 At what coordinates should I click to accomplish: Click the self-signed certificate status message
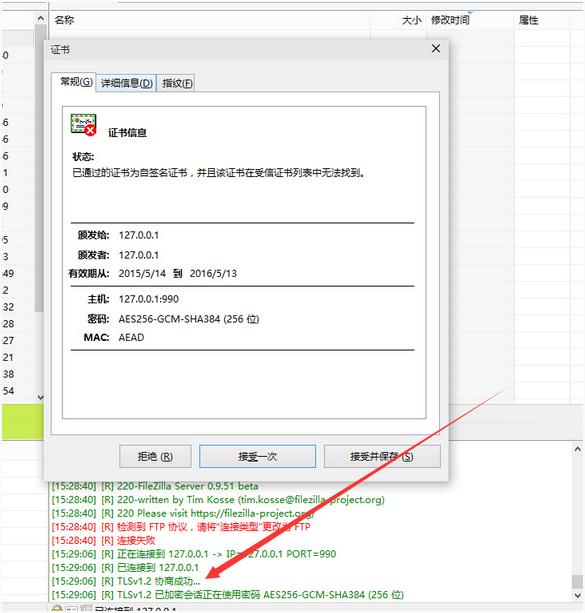219,172
